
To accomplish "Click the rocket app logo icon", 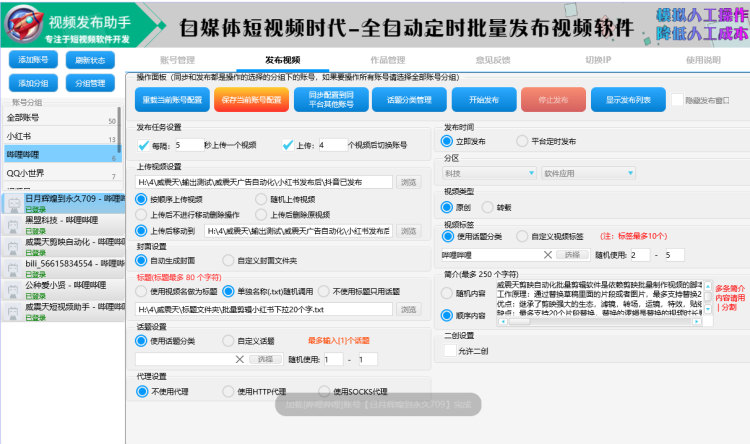I will click(24, 23).
